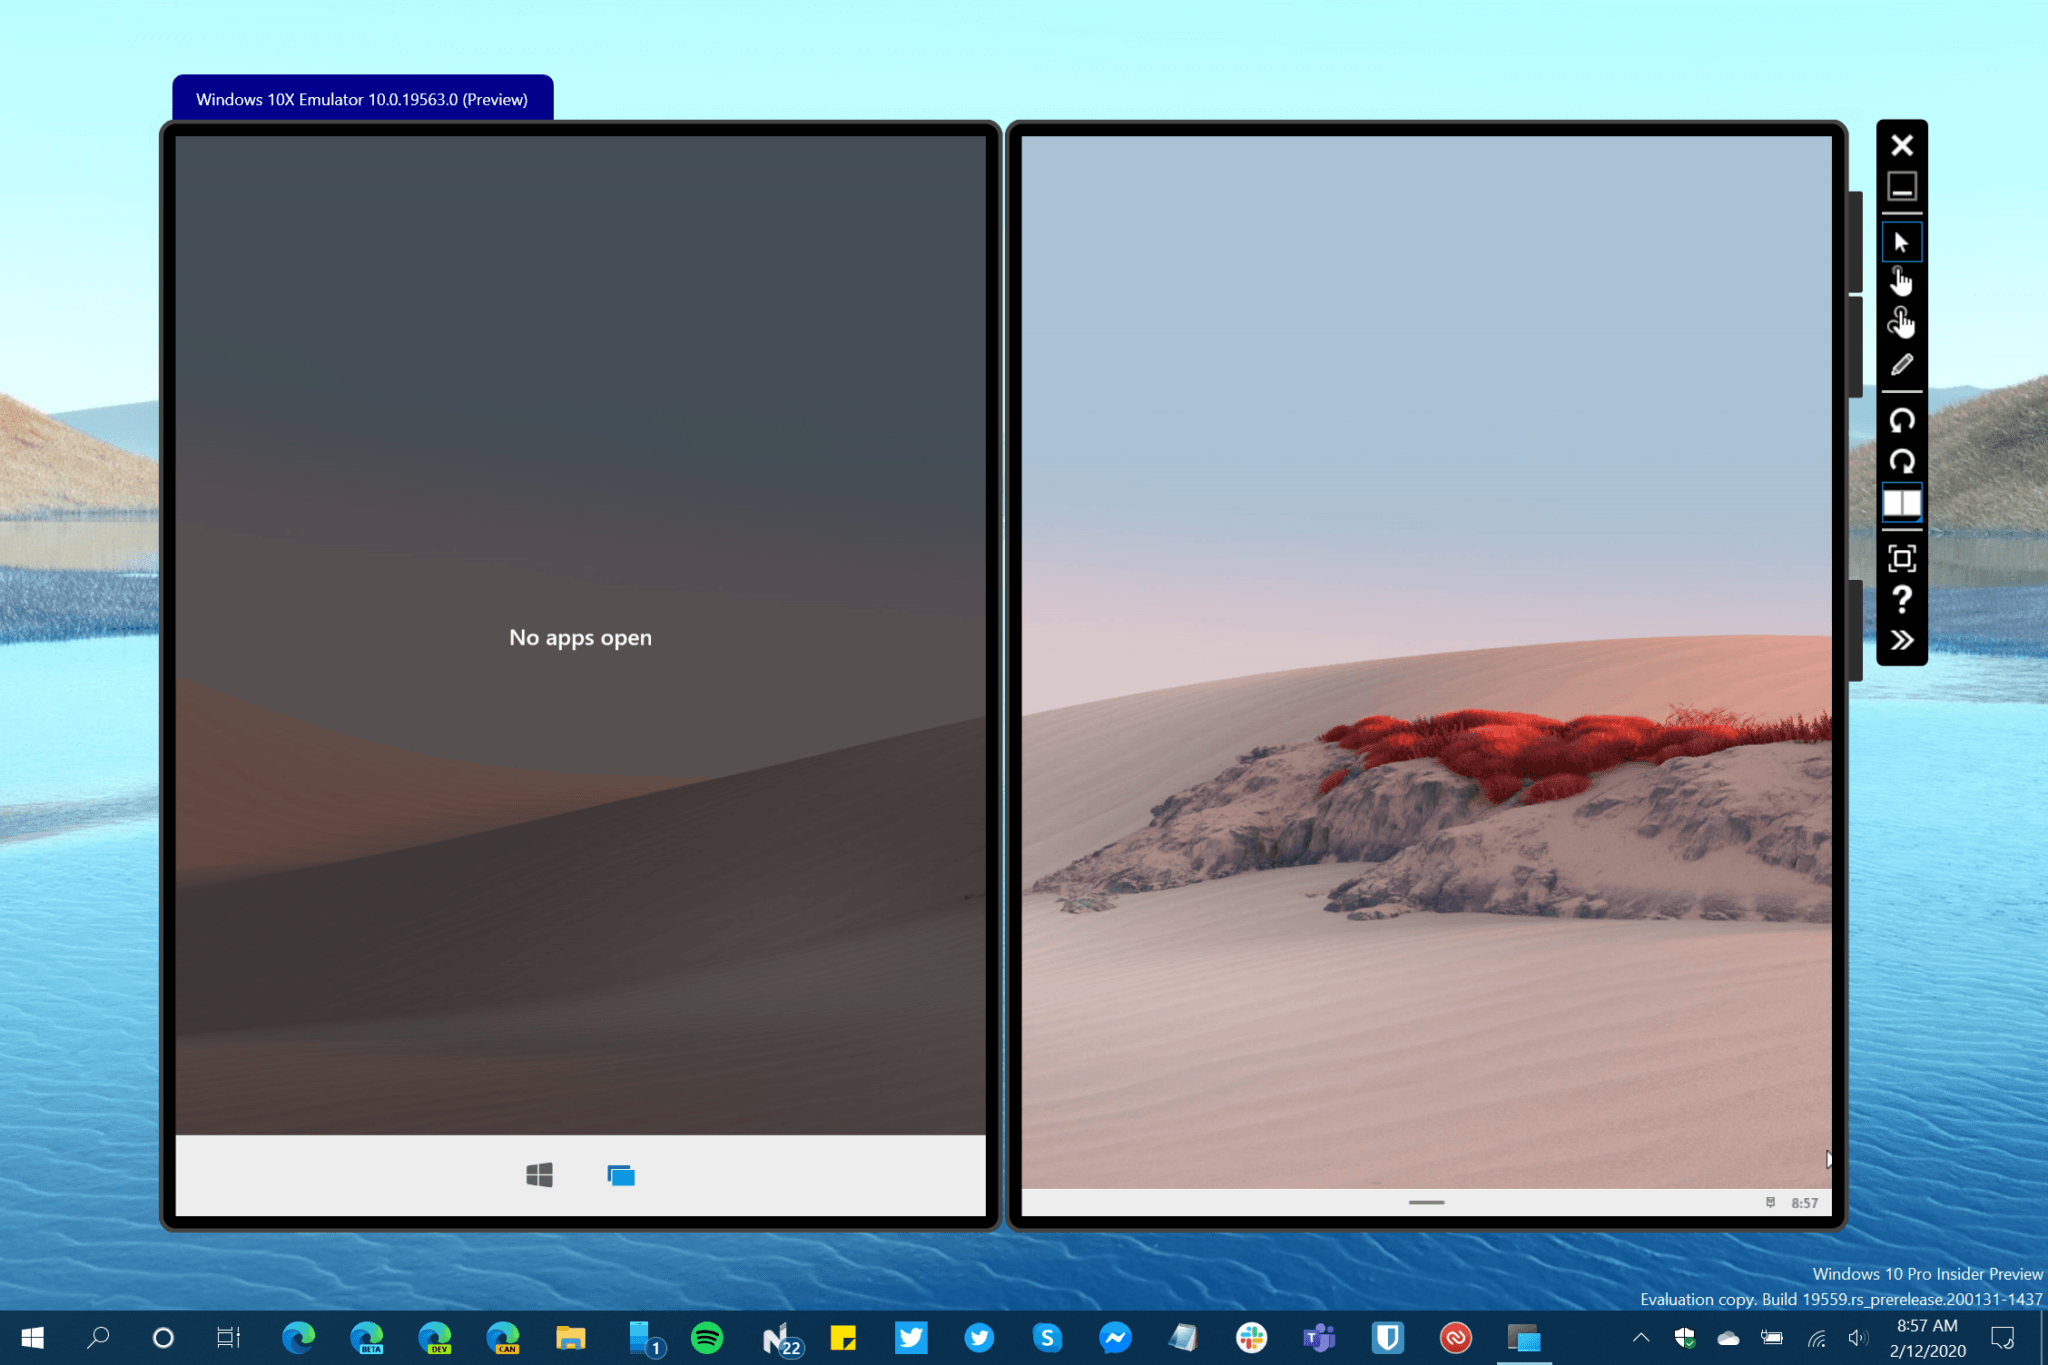2048x1365 pixels.
Task: Enable single-touch input mode
Action: pos(1902,283)
